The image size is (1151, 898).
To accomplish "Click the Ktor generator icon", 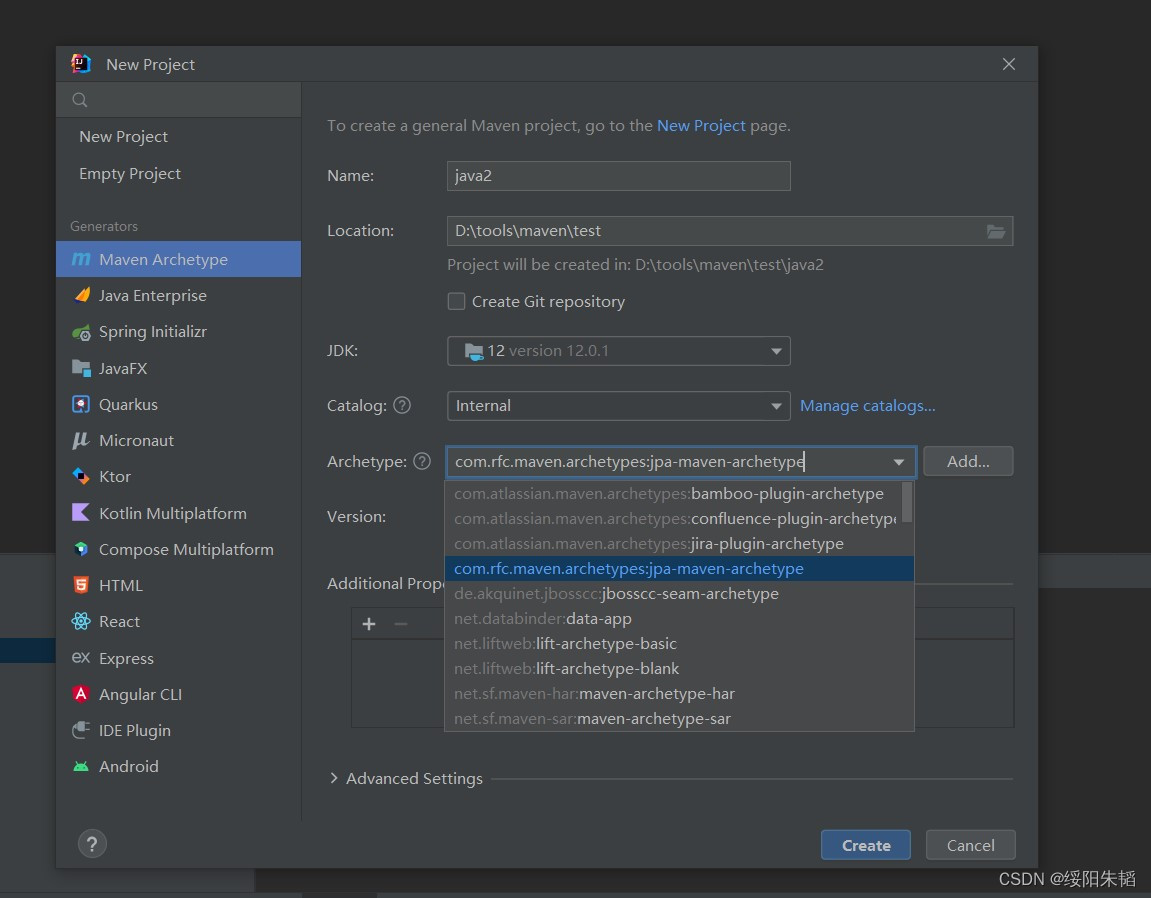I will (x=81, y=477).
